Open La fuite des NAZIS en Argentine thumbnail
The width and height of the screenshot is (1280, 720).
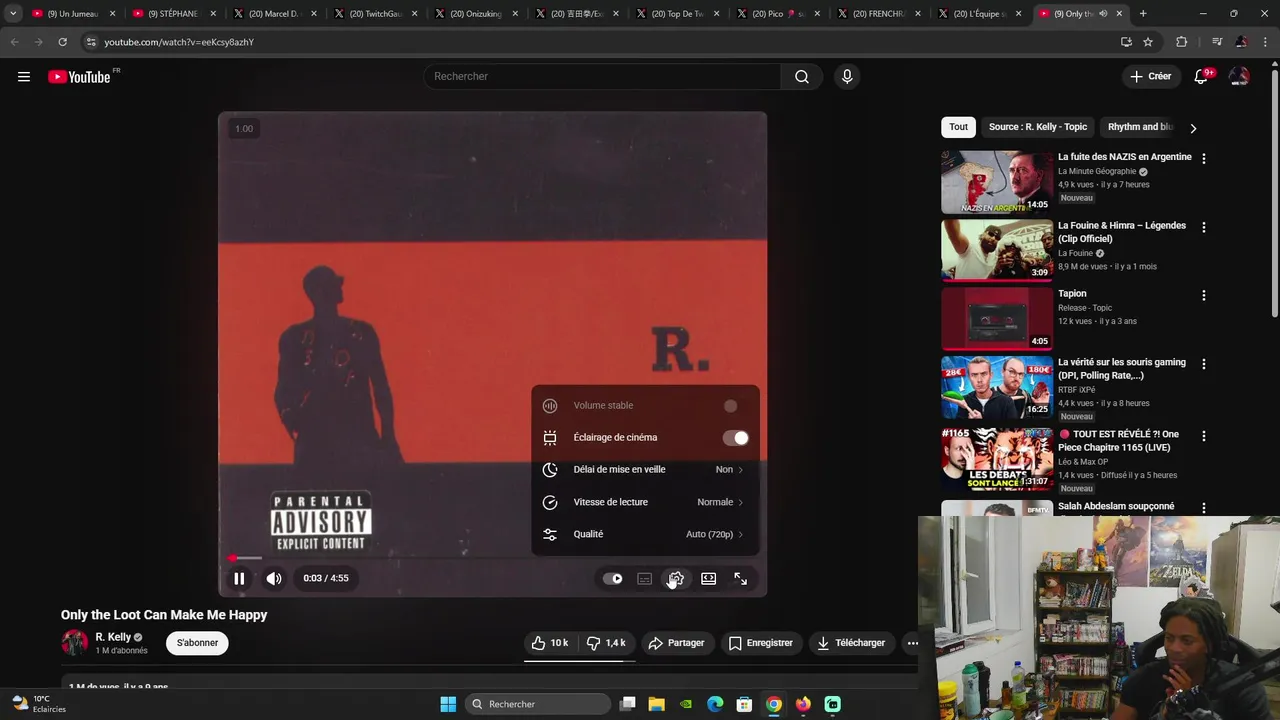click(x=997, y=182)
